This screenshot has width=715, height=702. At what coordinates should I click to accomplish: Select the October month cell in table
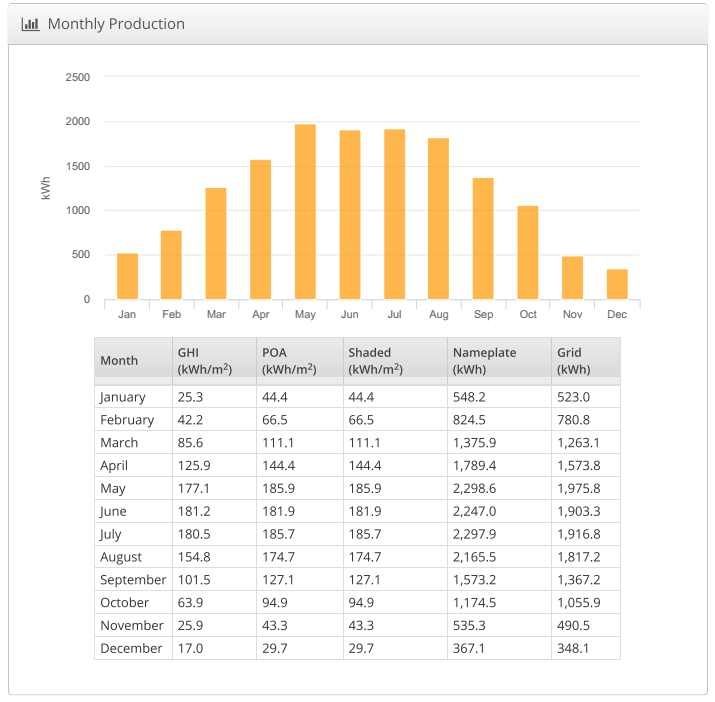pyautogui.click(x=124, y=602)
